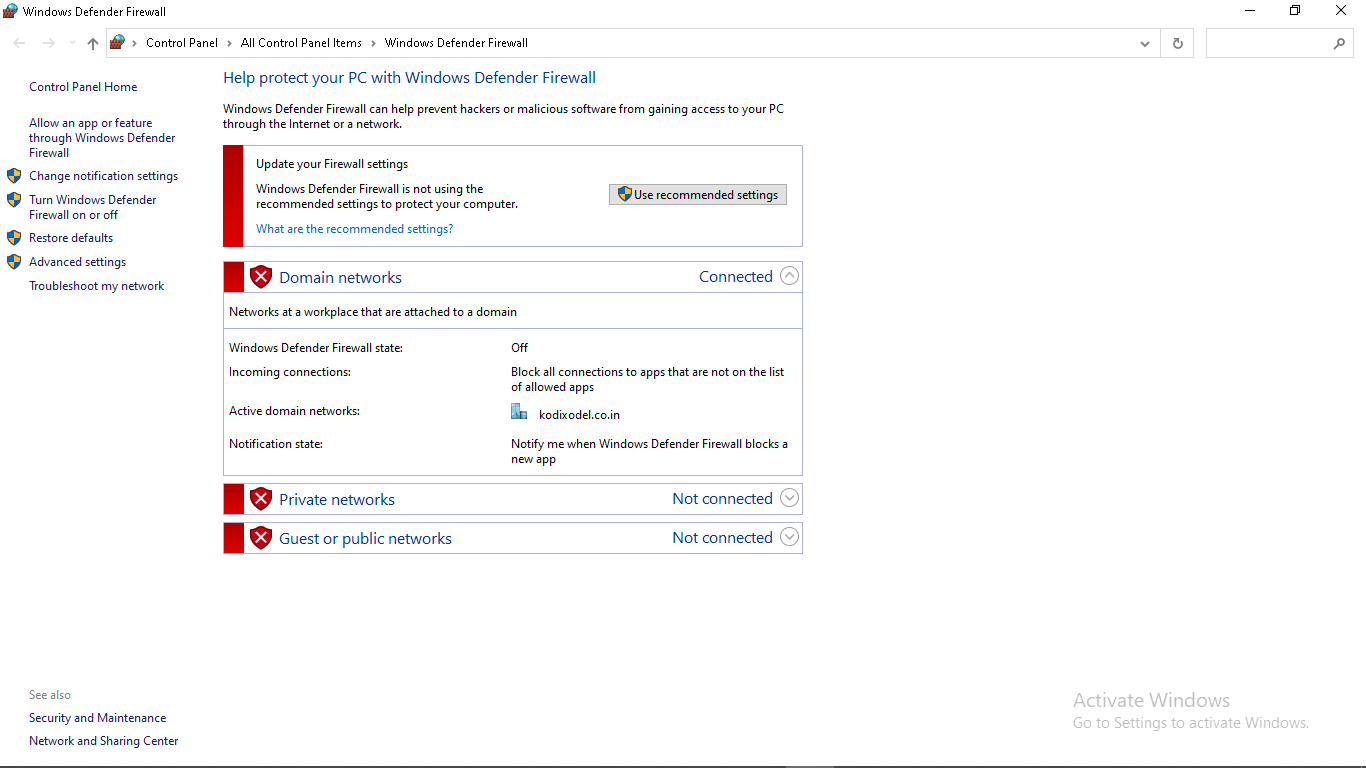Click Windows Defender Firewall state label
Screen dimensions: 1366x768
point(316,348)
